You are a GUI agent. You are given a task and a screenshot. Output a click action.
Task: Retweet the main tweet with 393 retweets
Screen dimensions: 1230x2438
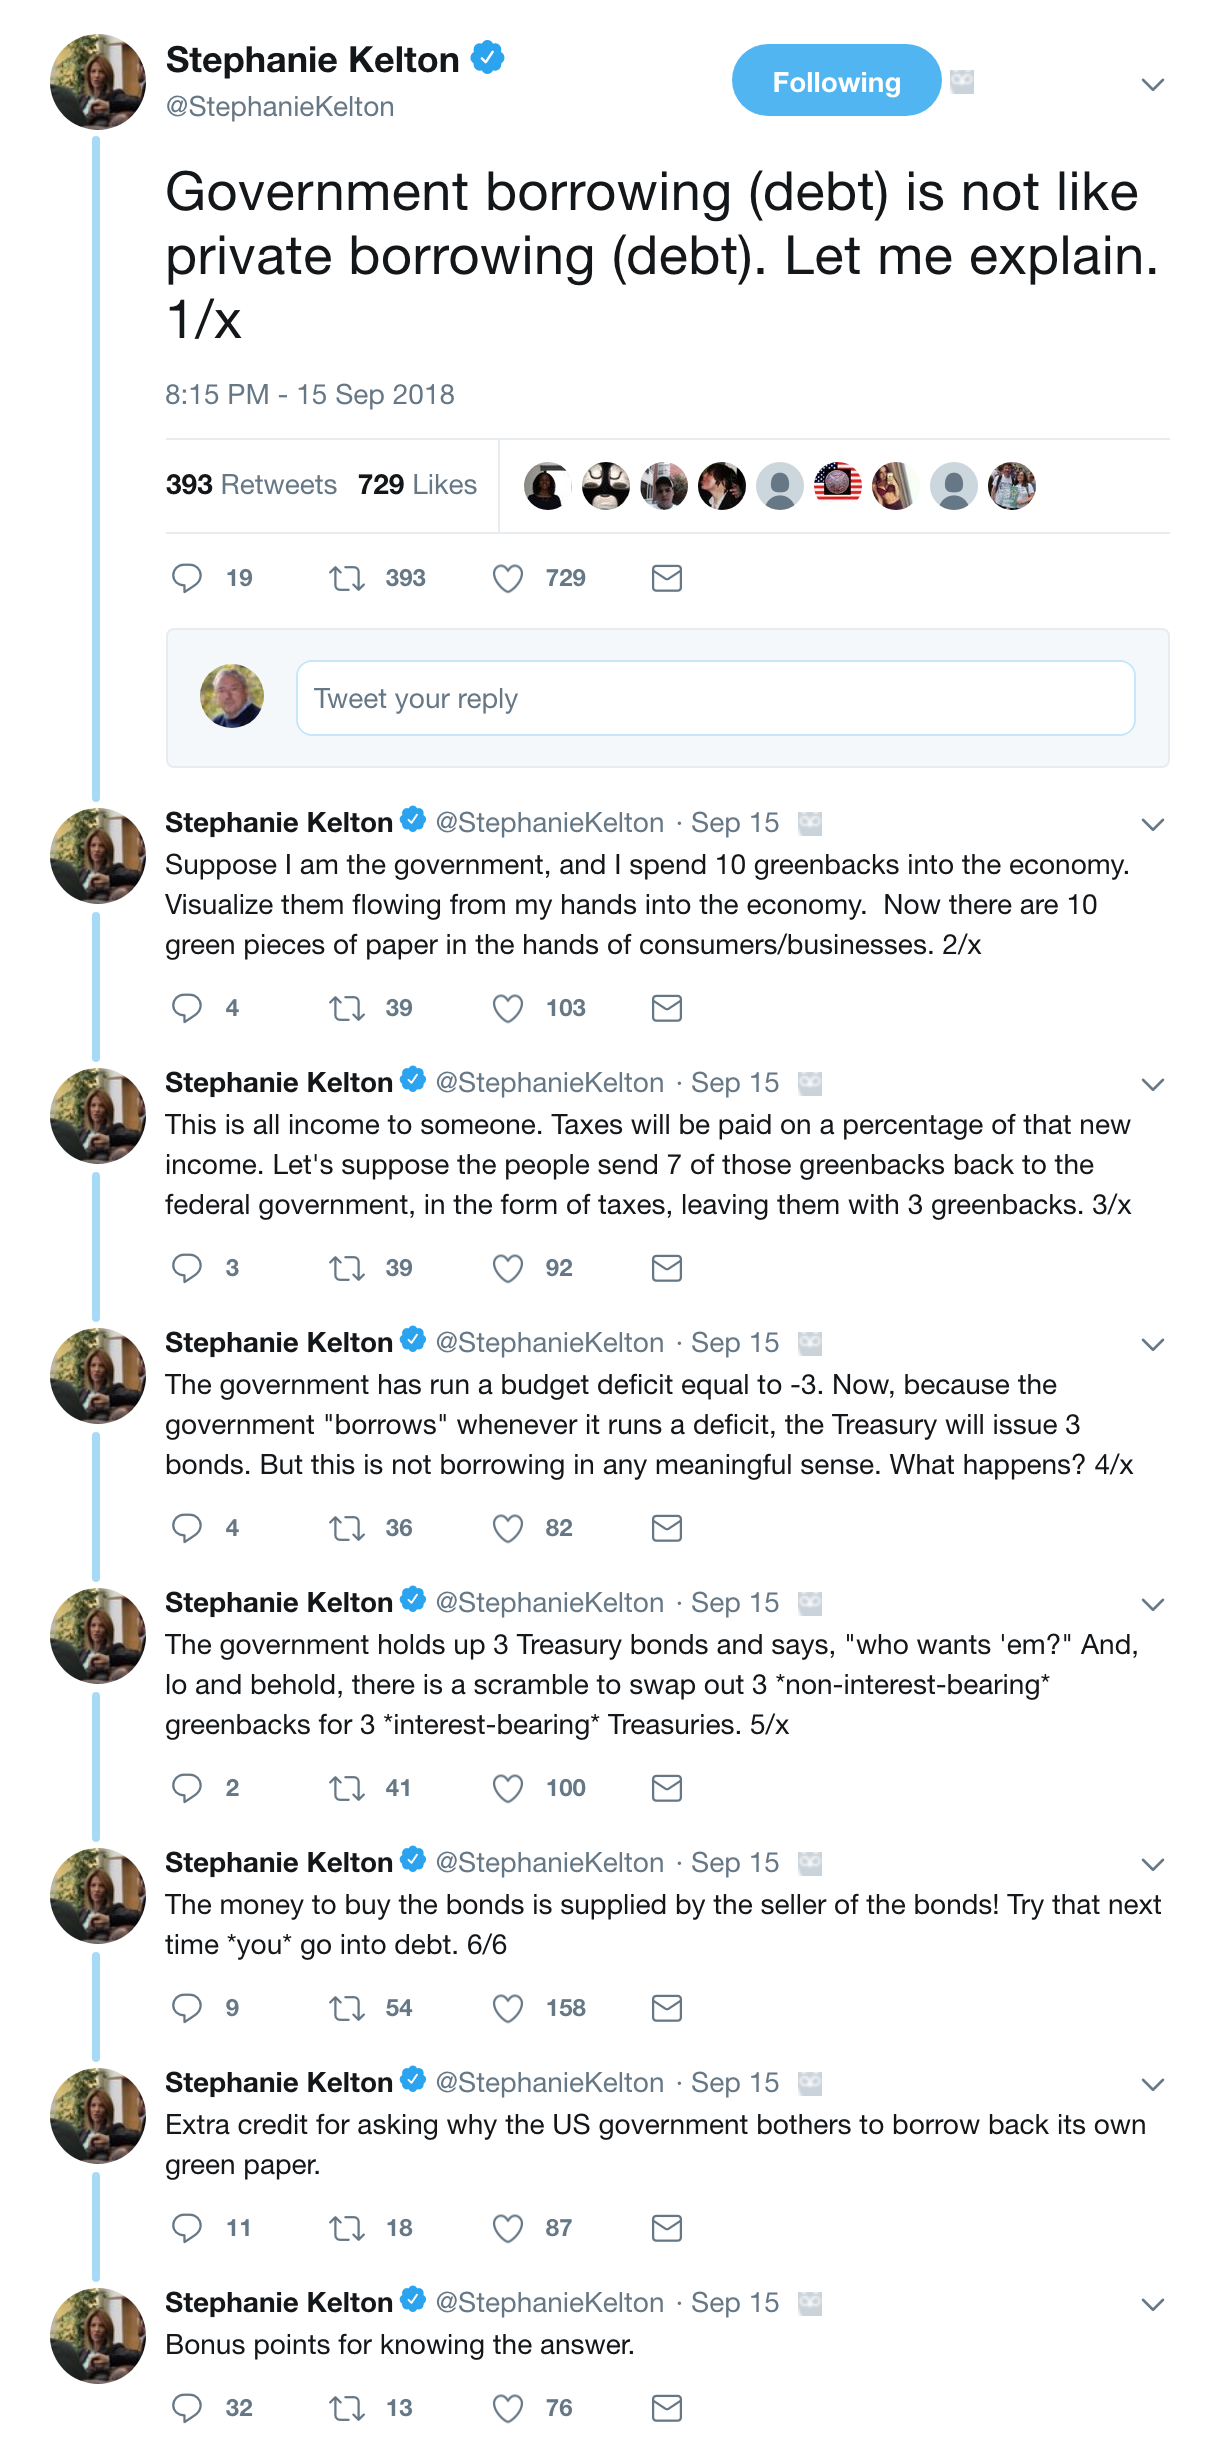coord(347,578)
